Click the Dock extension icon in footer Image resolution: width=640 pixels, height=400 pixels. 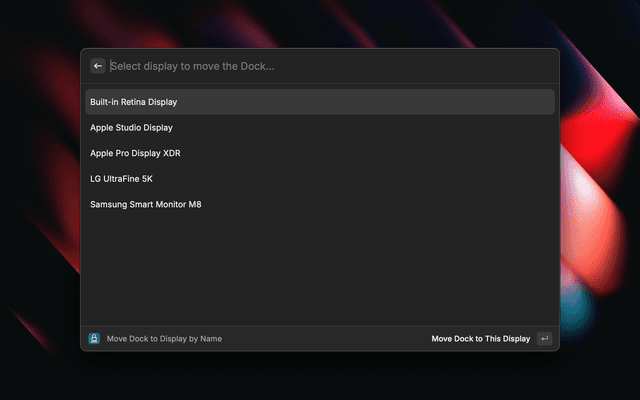point(94,339)
